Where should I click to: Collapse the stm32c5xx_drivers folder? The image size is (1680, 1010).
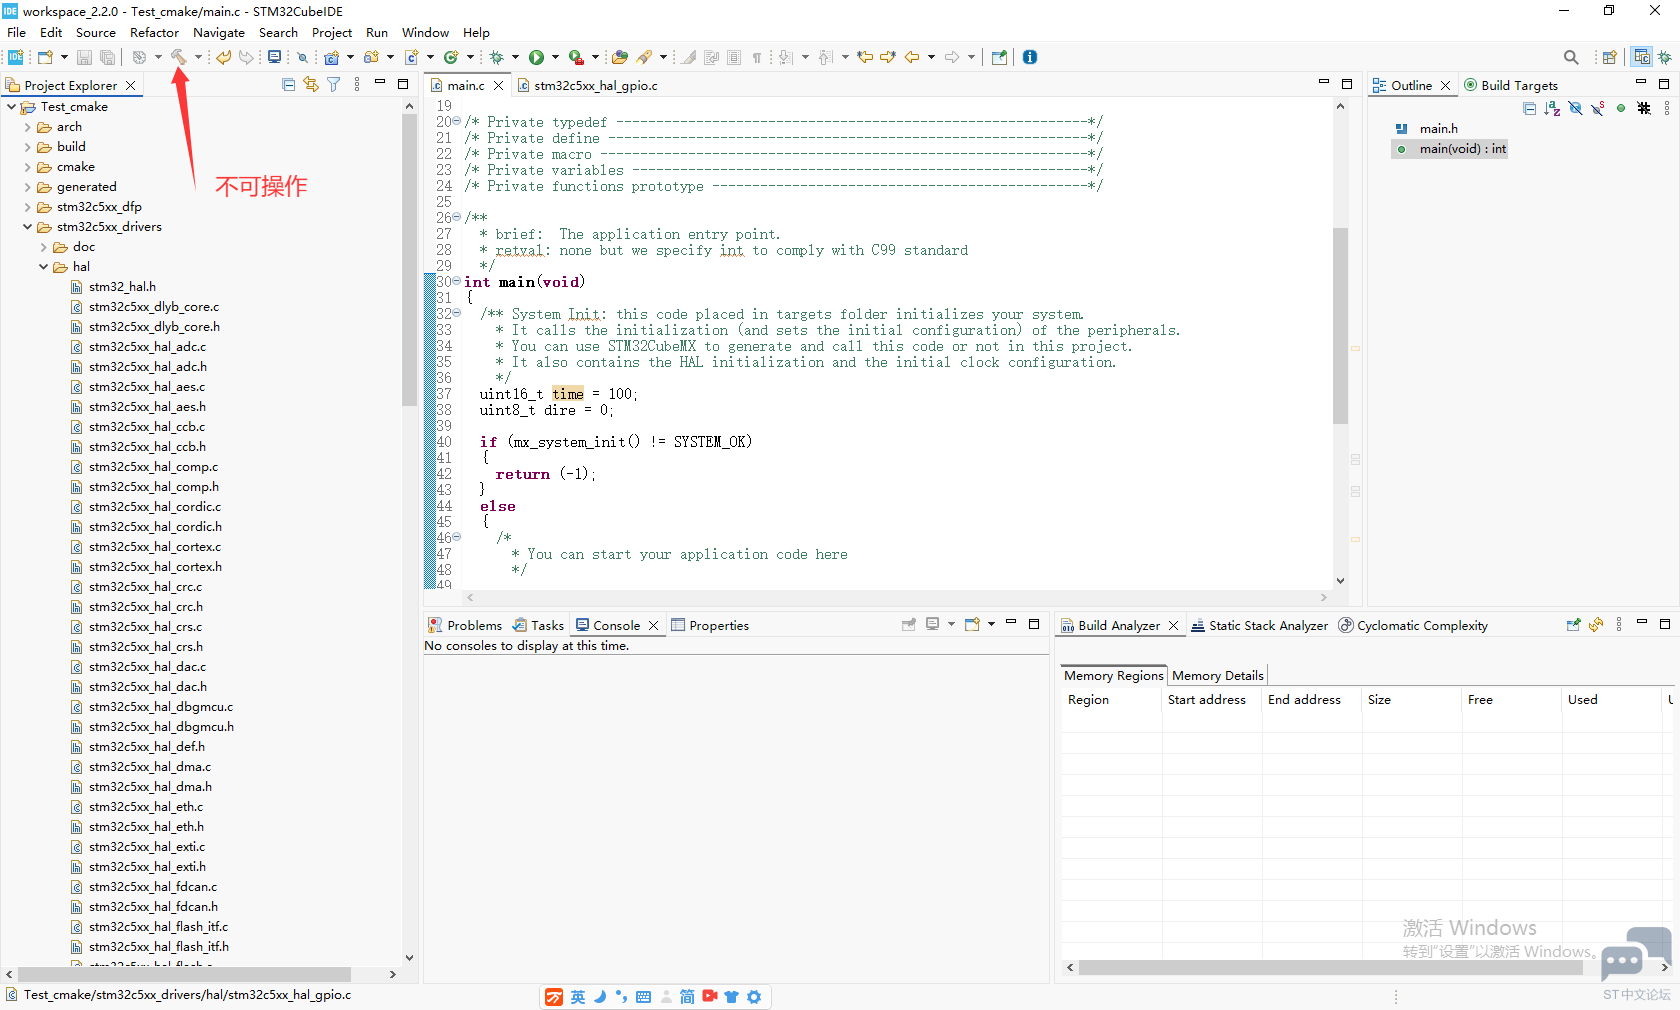click(28, 227)
